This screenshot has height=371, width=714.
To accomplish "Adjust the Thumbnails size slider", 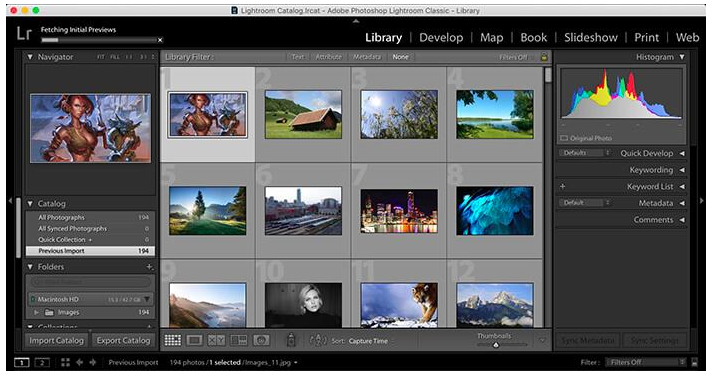I will point(496,345).
